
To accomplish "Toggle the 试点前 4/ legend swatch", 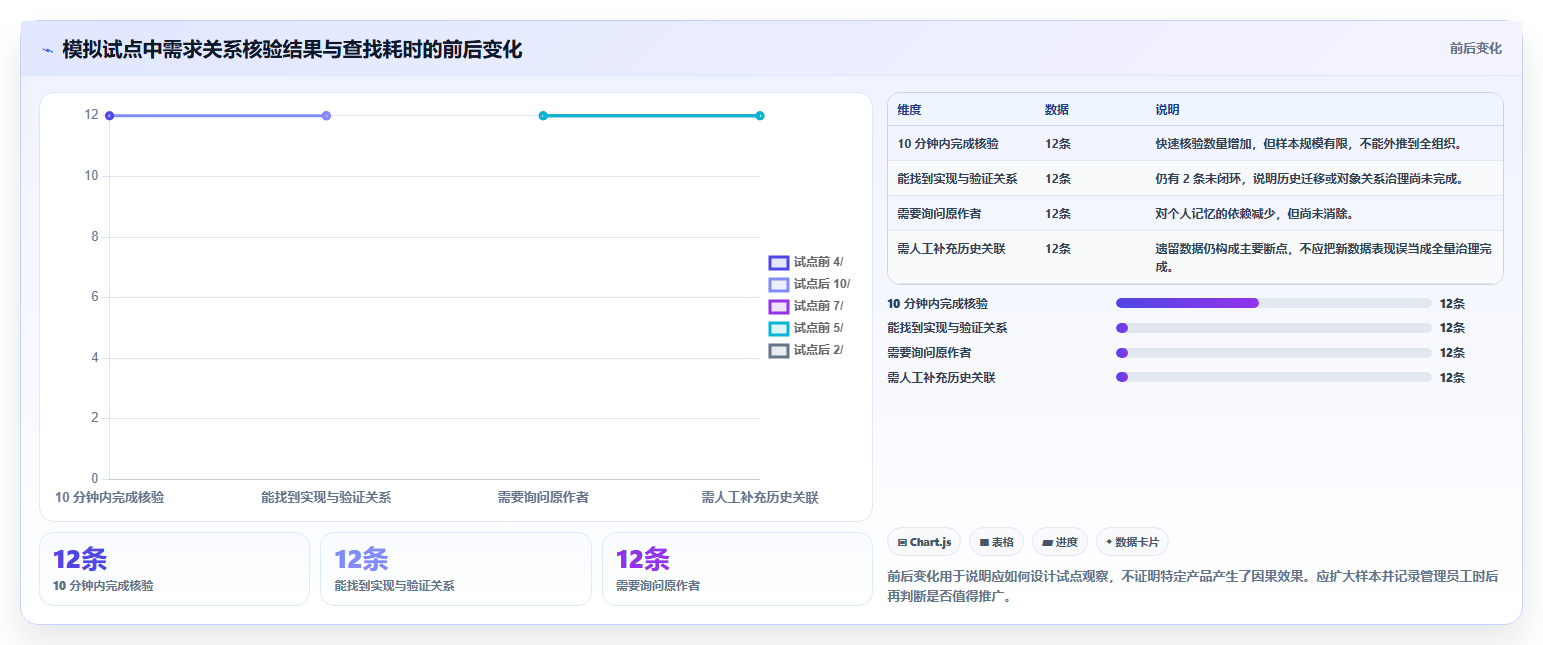I will click(x=779, y=262).
